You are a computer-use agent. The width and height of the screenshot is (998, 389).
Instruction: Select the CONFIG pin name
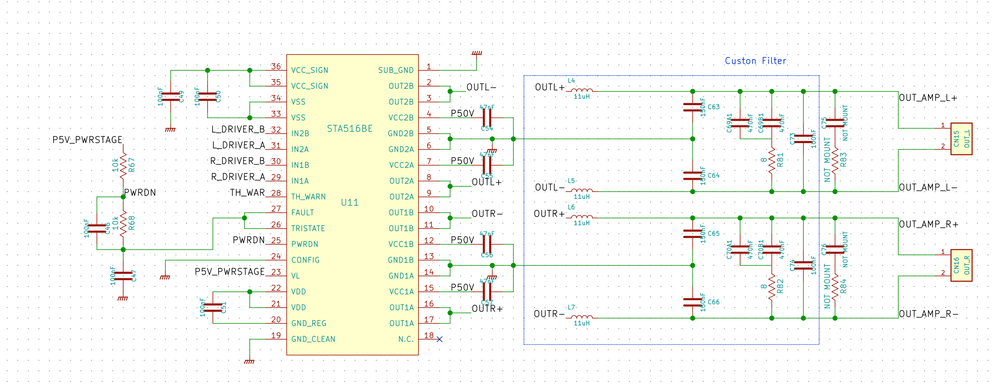click(305, 260)
